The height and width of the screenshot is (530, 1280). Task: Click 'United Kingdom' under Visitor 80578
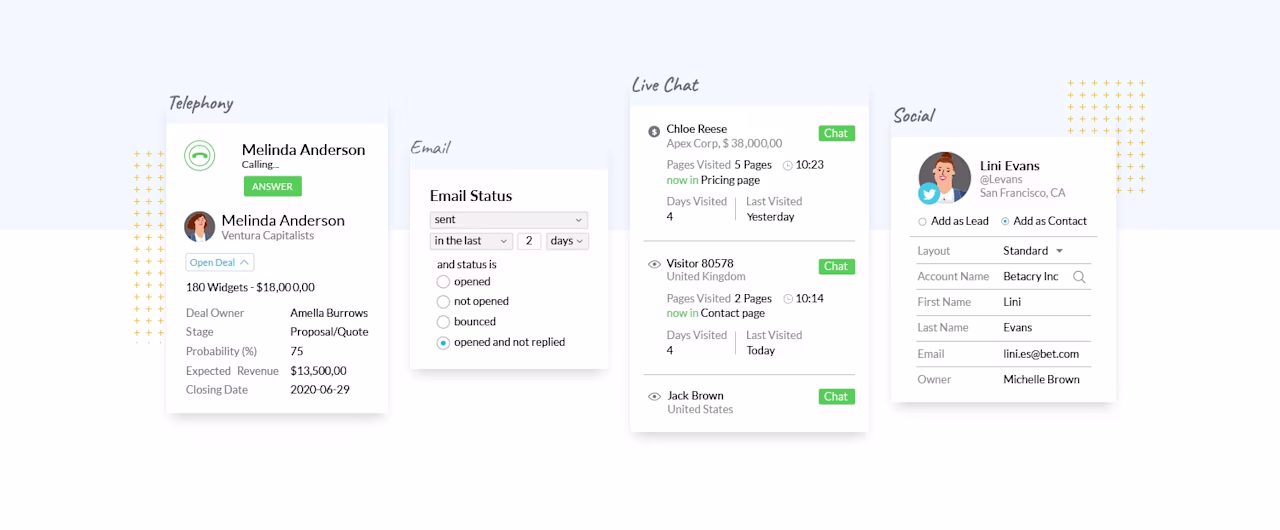706,277
